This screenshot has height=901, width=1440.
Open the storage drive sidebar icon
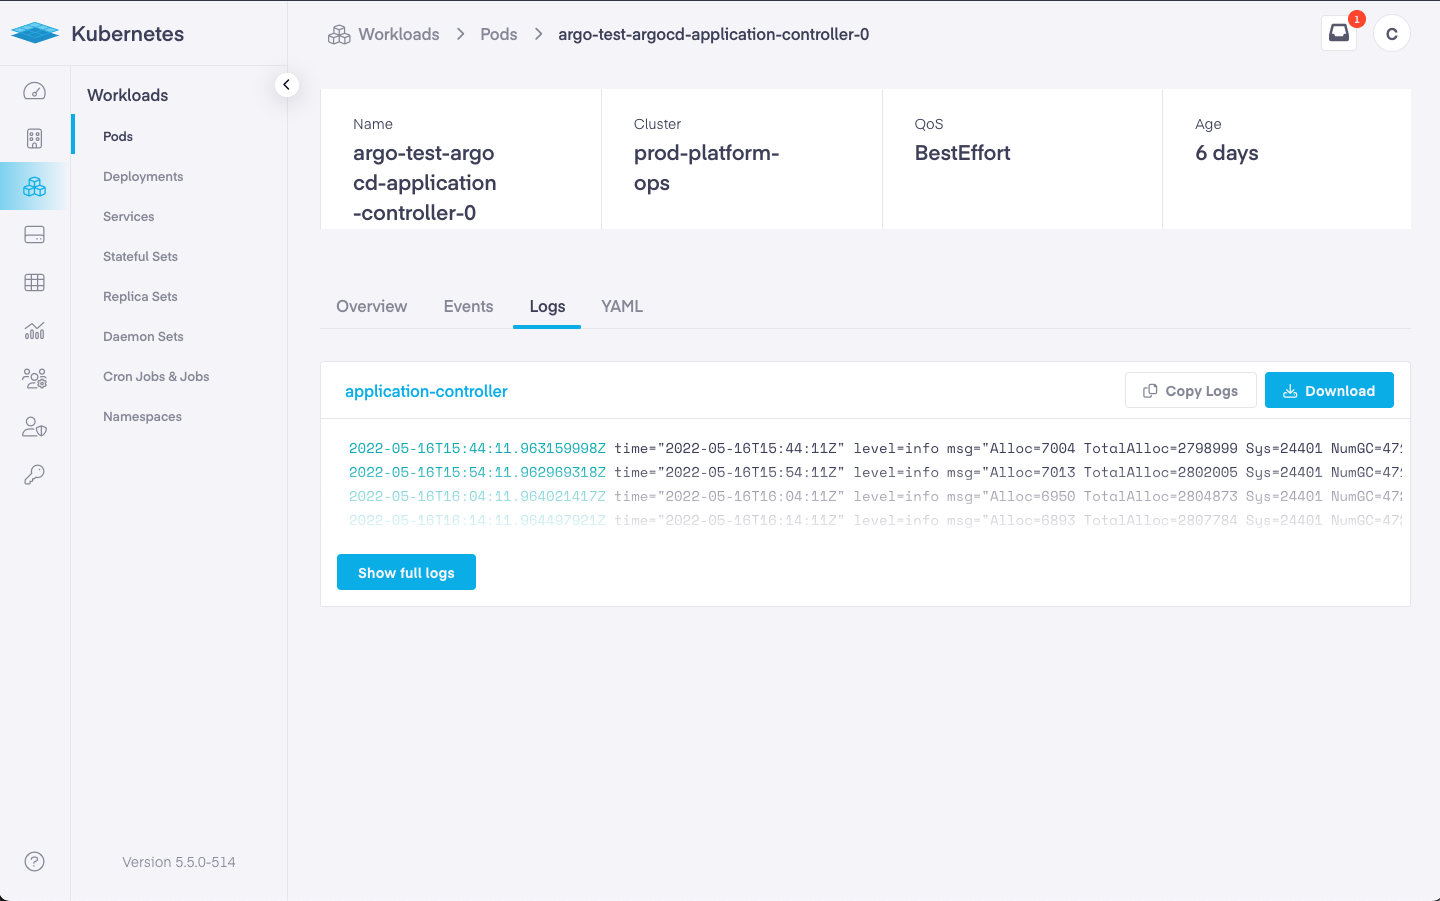pos(34,235)
